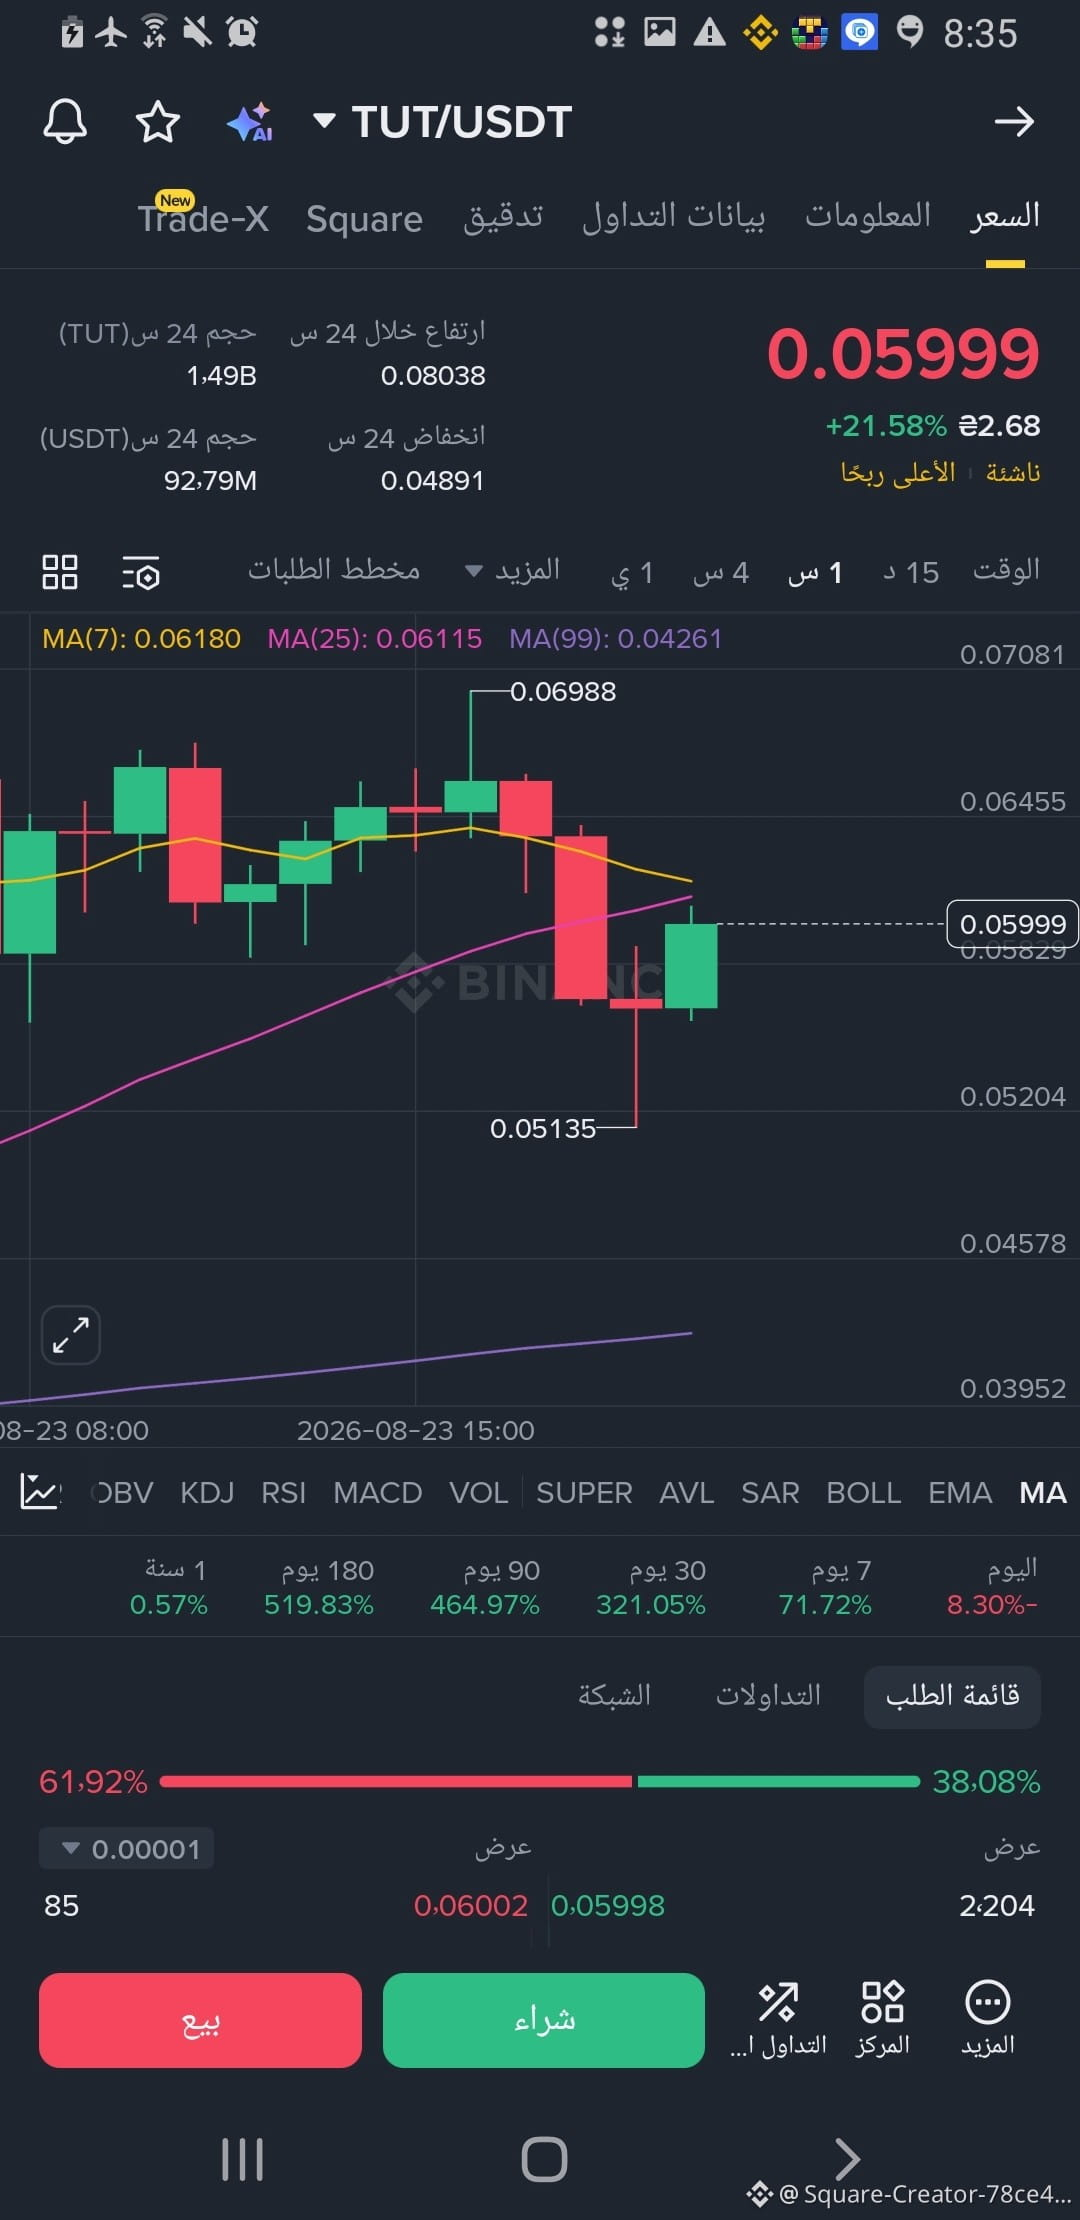Tap the 30 يوم 321.05% performance value
Viewport: 1080px width, 2220px height.
point(651,1604)
